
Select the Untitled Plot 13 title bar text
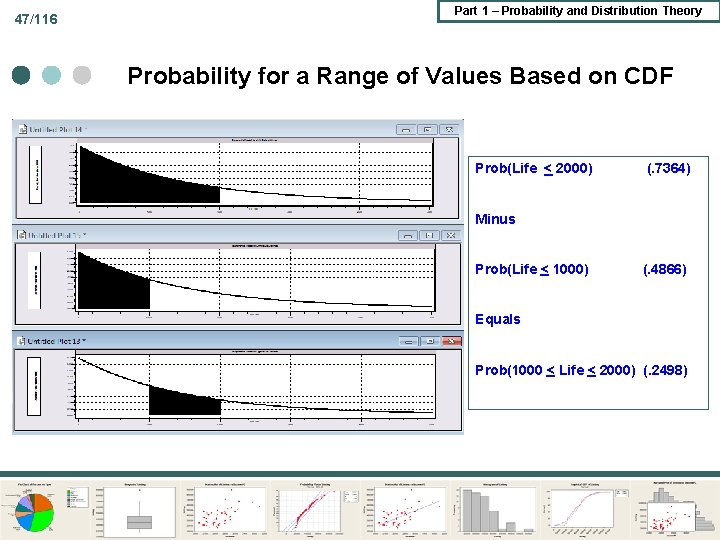point(56,341)
